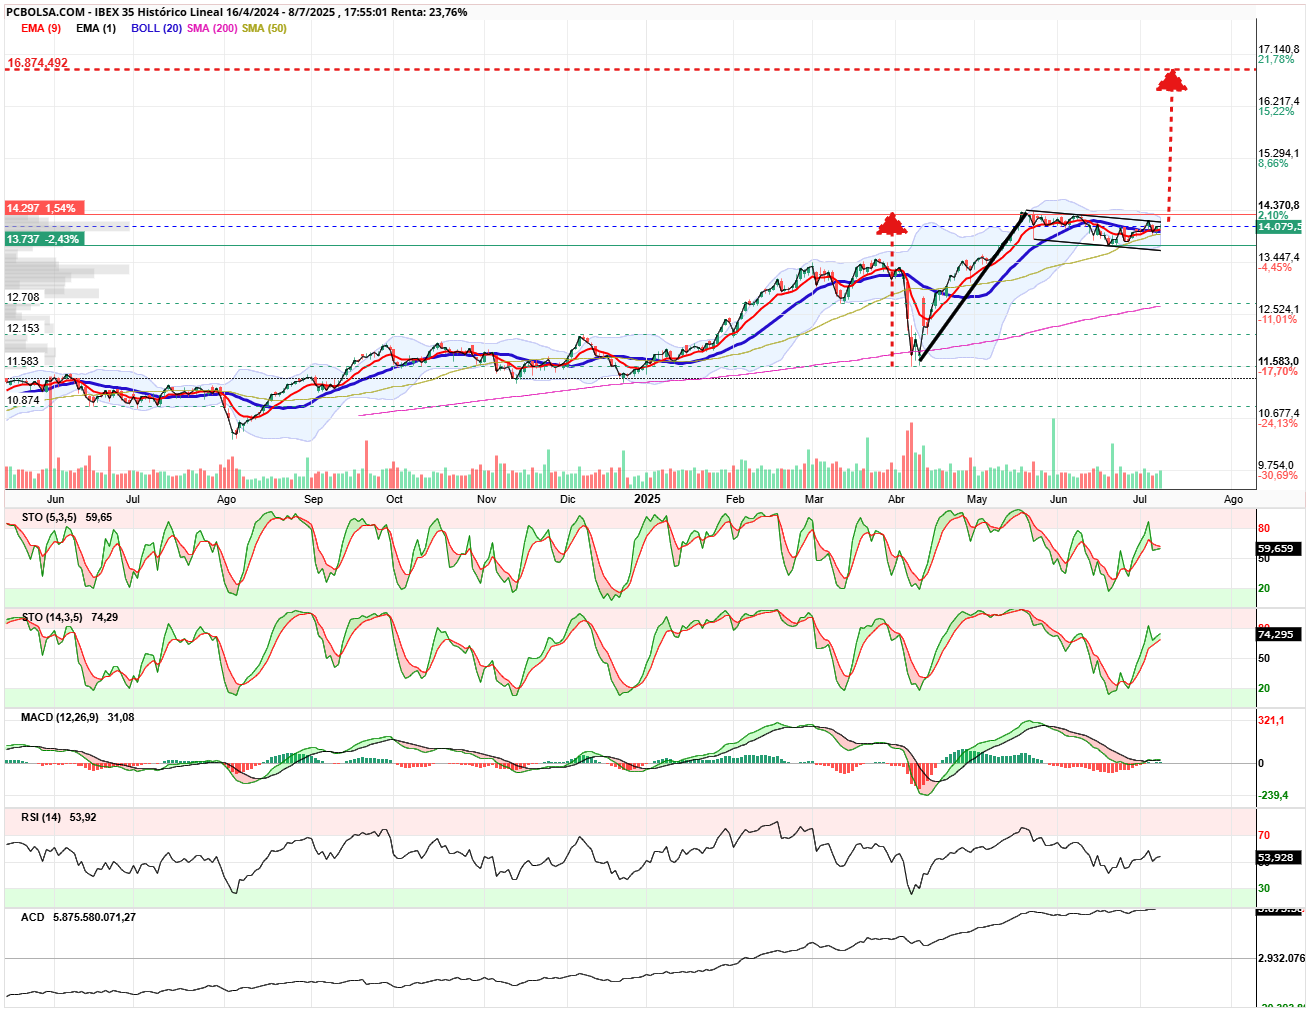Click the 16.217,4 price axis value
This screenshot has height=1012, width=1310.
pyautogui.click(x=1279, y=101)
